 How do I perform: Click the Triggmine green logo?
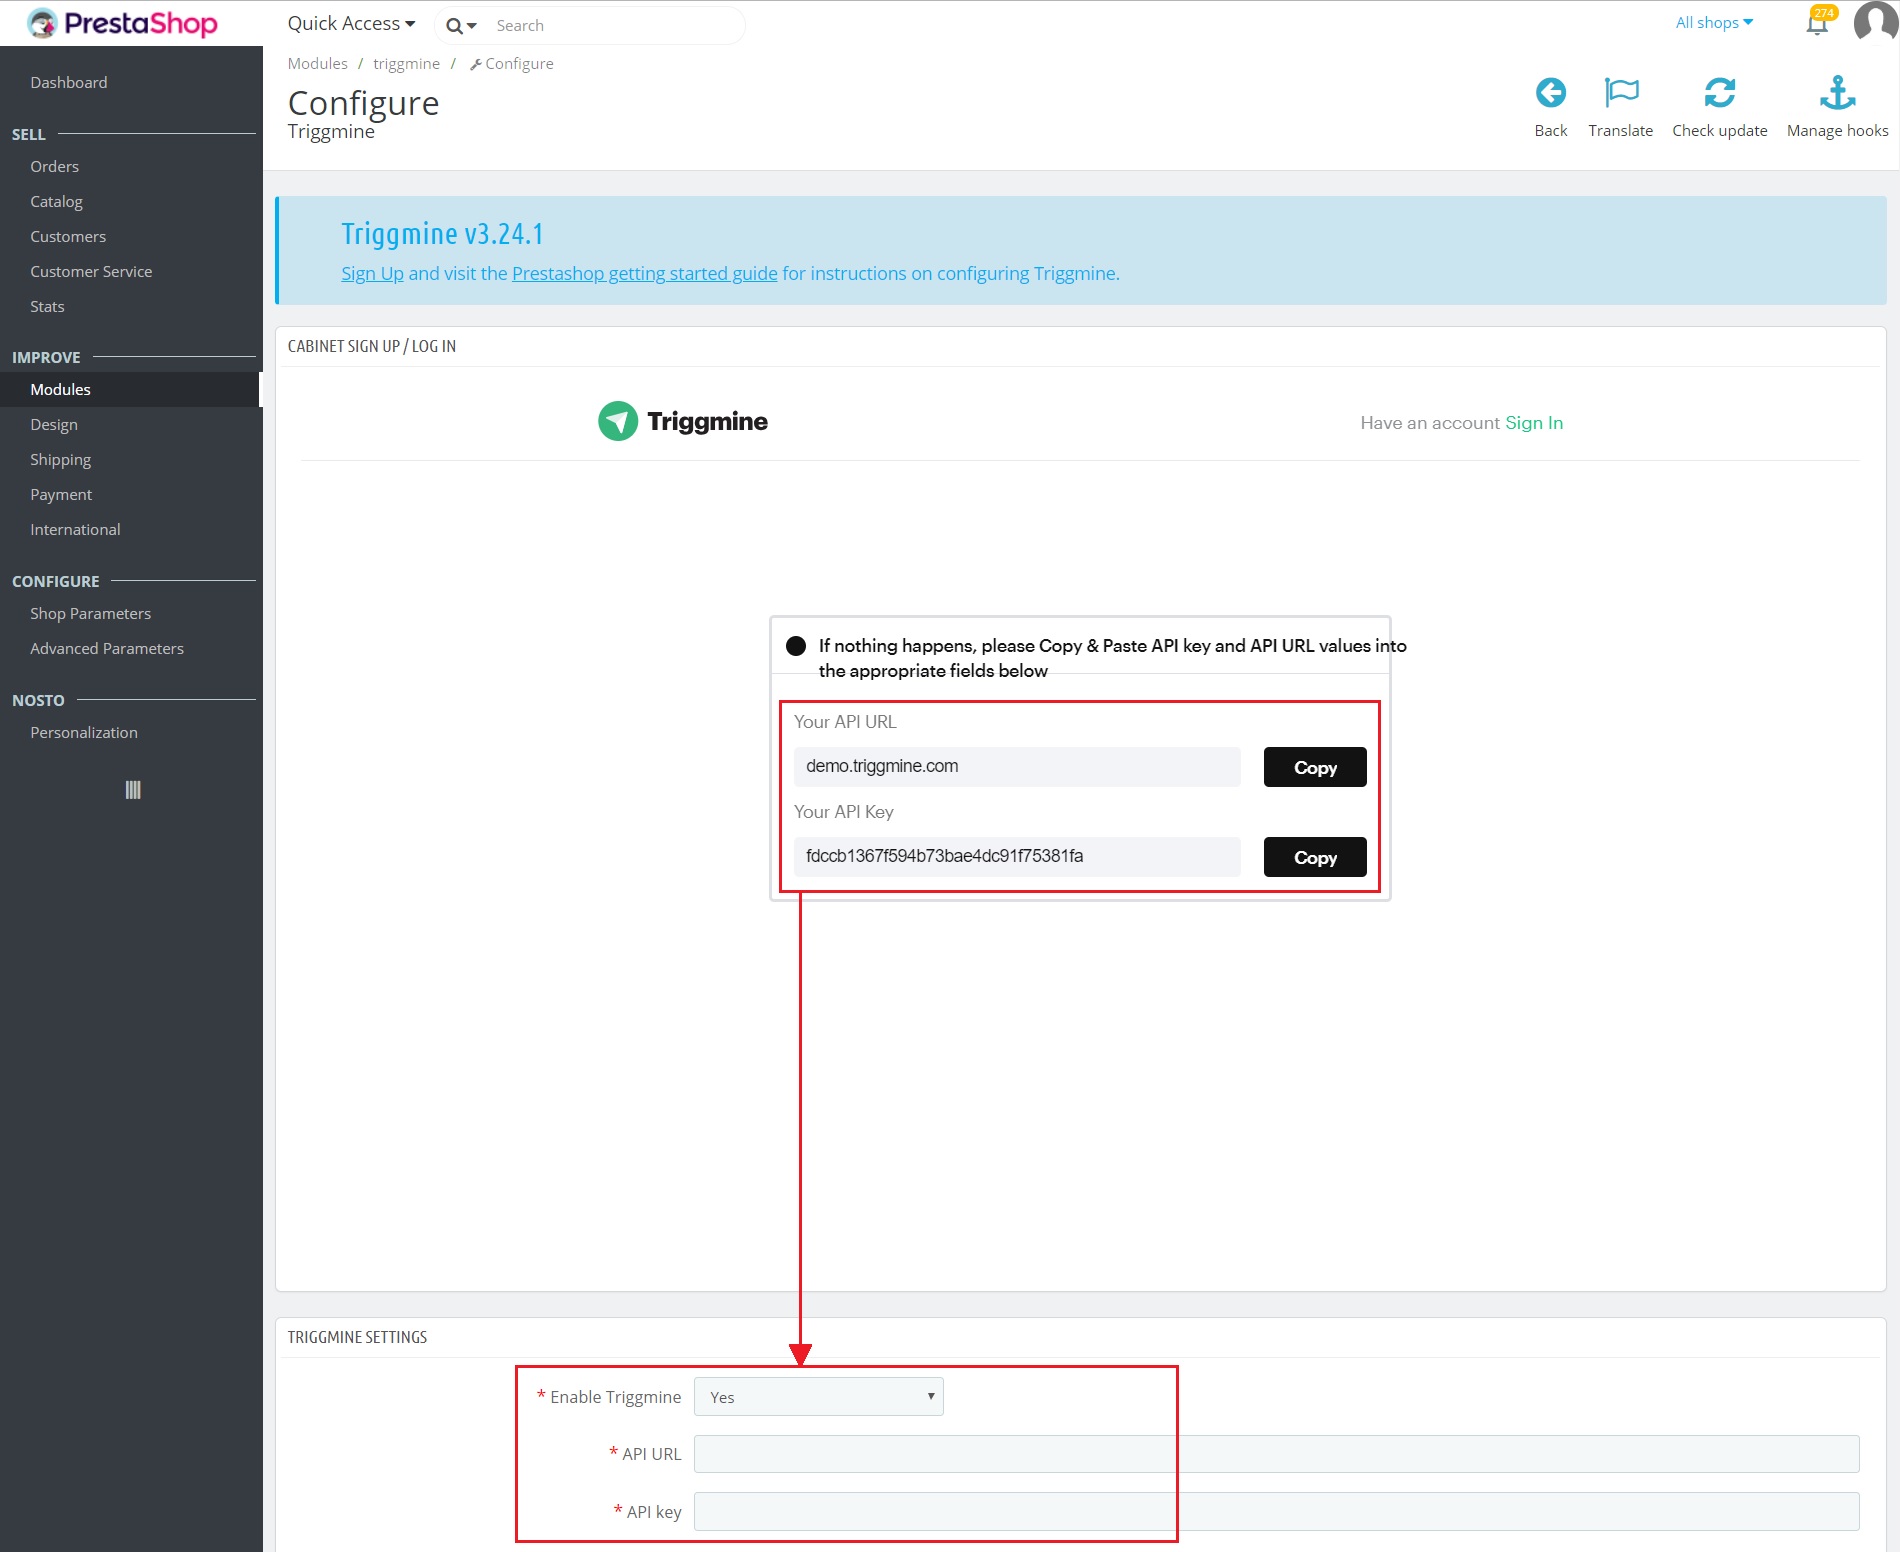[683, 421]
